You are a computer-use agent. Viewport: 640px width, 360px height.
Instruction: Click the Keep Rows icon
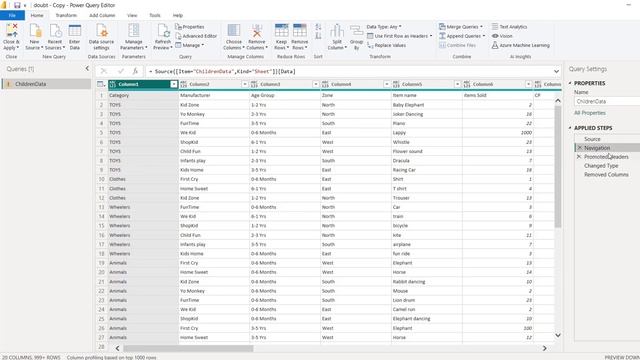[x=281, y=31]
